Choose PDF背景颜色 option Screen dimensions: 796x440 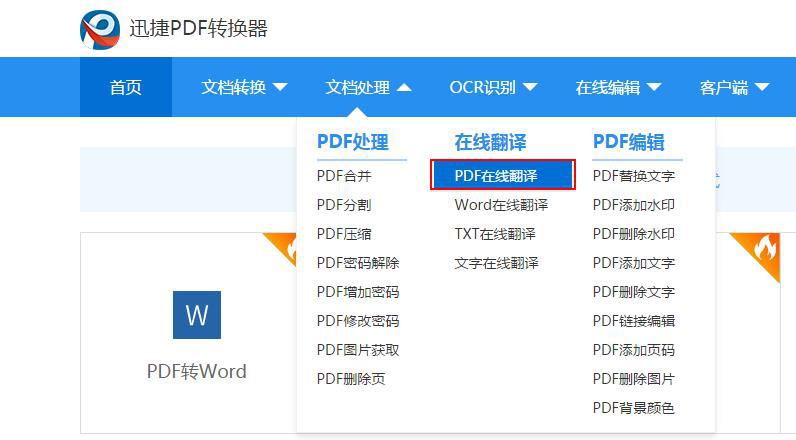634,408
